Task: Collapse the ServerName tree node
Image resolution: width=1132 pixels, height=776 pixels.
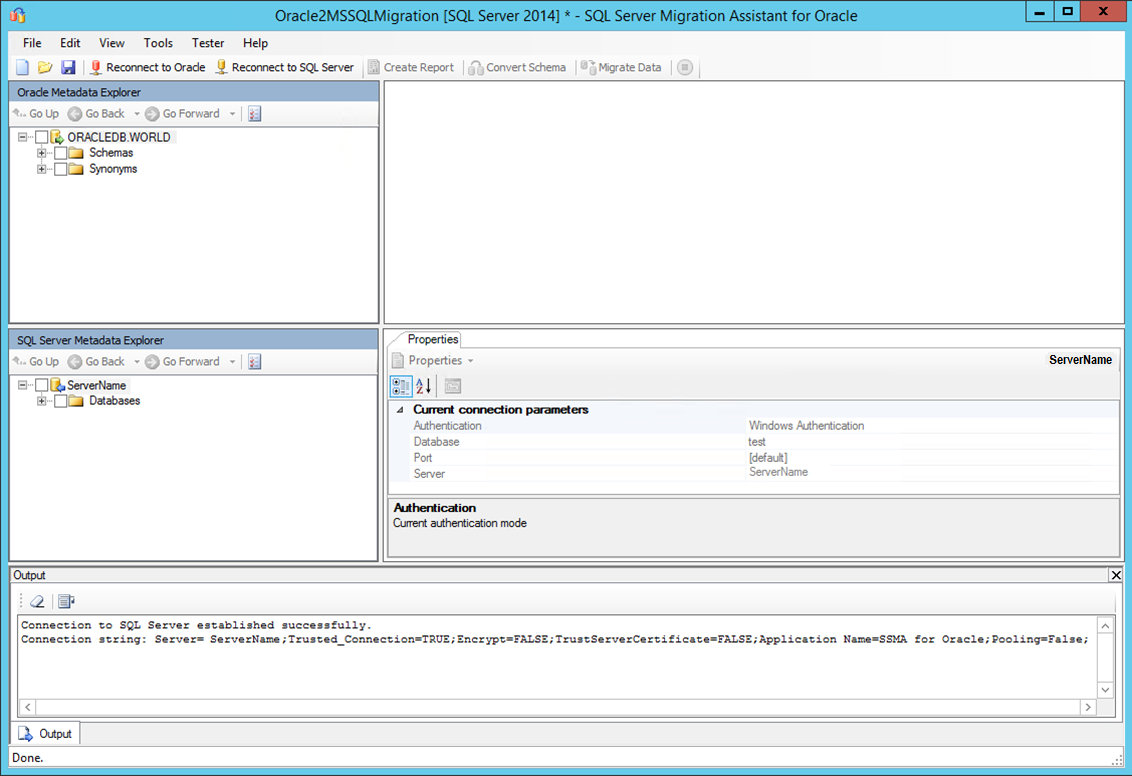Action: click(x=22, y=385)
